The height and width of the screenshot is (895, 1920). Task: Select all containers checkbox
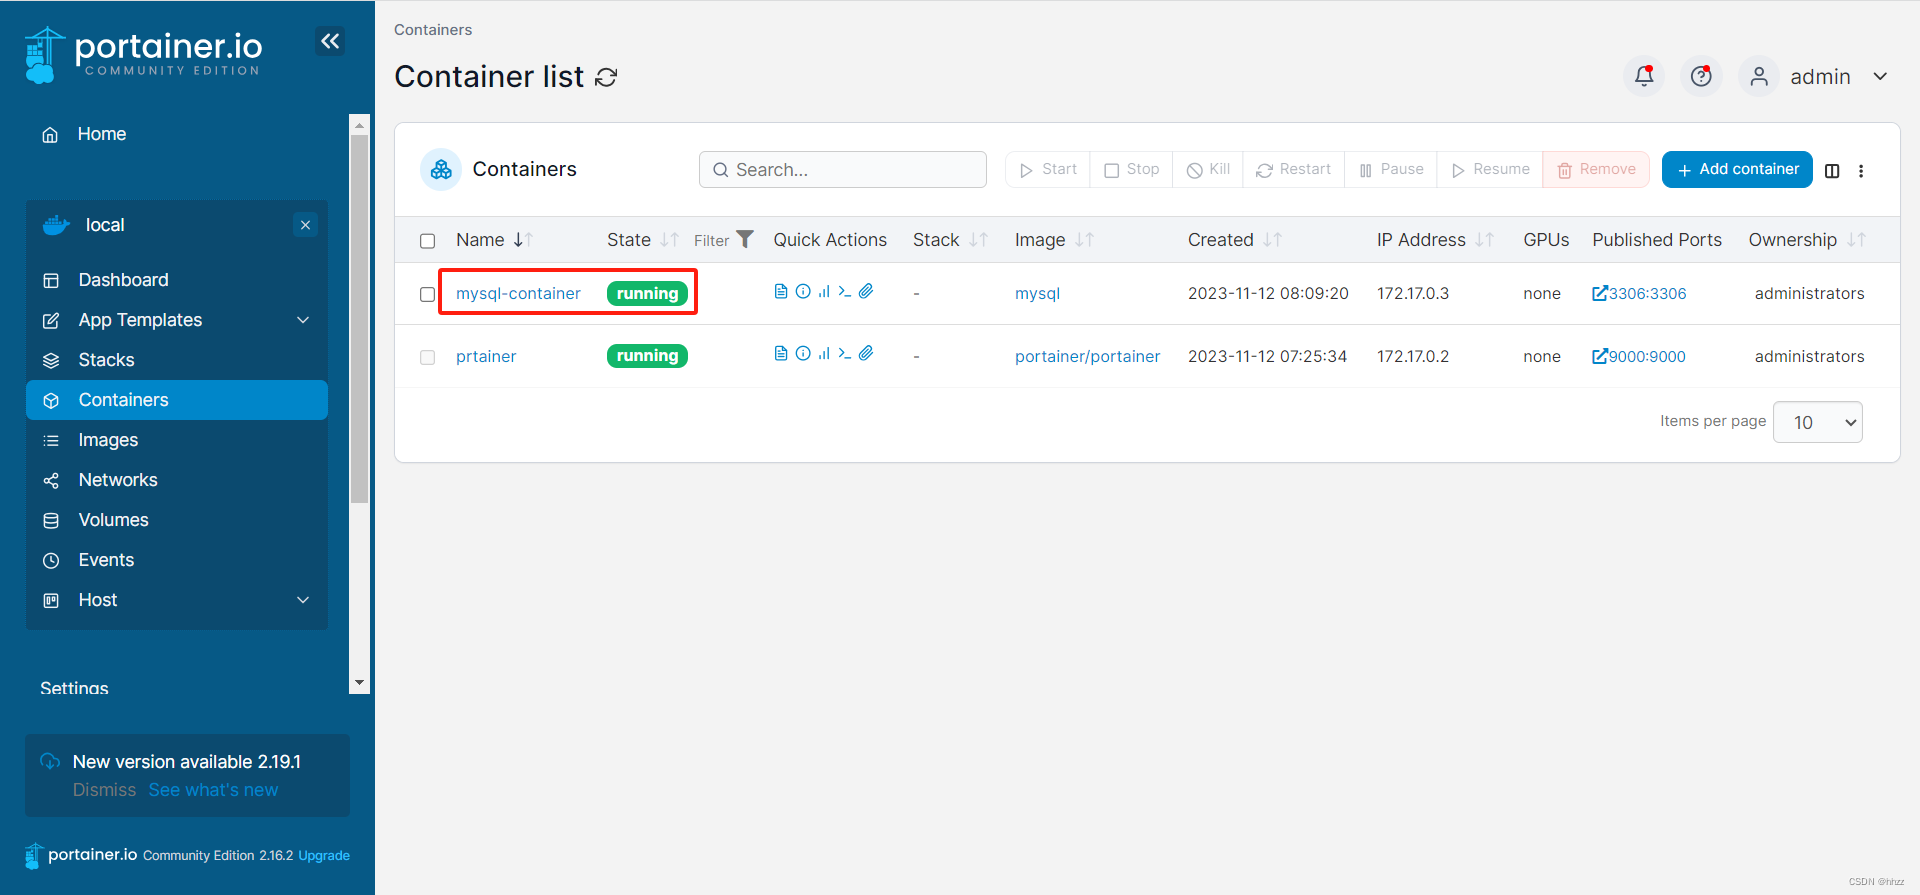pos(428,241)
